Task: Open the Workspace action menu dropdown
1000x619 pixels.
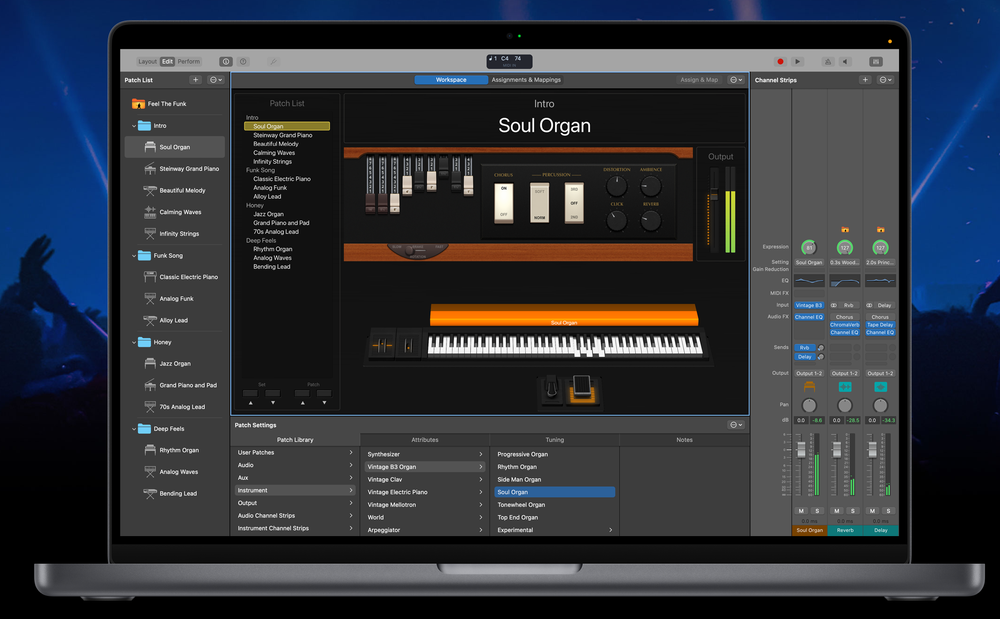Action: tap(736, 80)
